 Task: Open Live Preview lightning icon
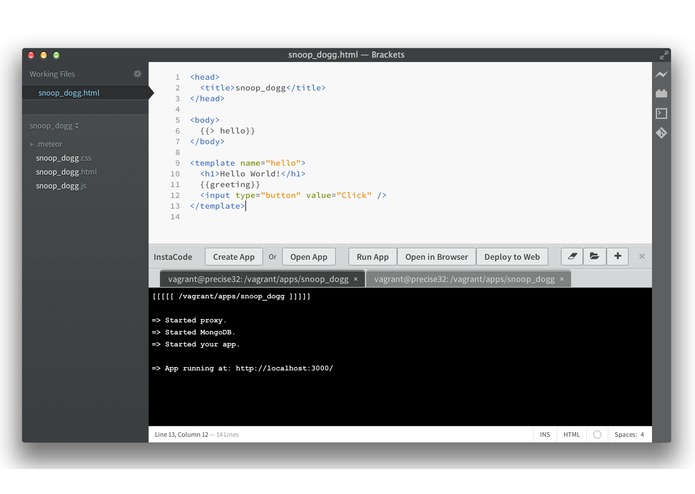tap(661, 74)
